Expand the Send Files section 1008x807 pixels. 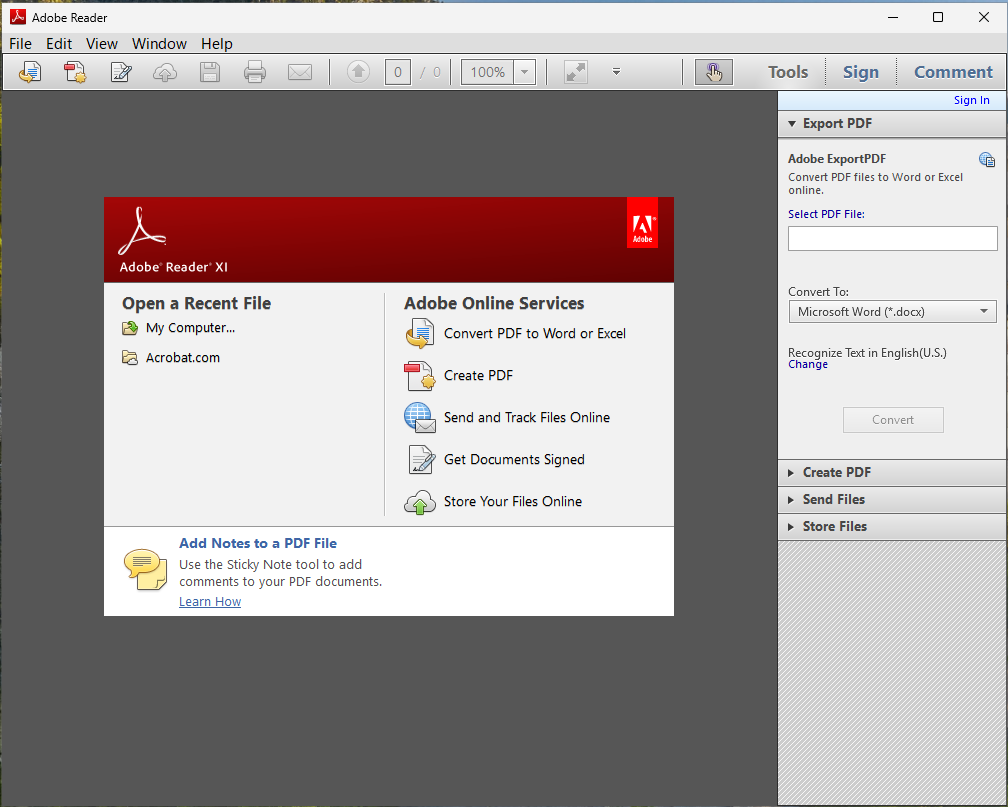(x=833, y=499)
